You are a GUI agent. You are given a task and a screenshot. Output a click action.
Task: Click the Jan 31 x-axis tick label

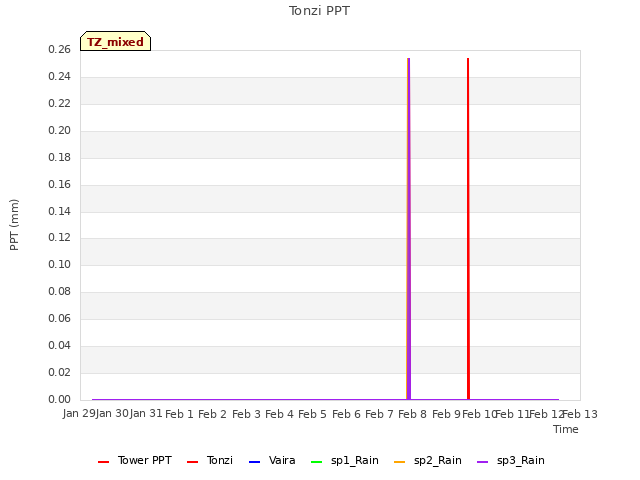146,414
